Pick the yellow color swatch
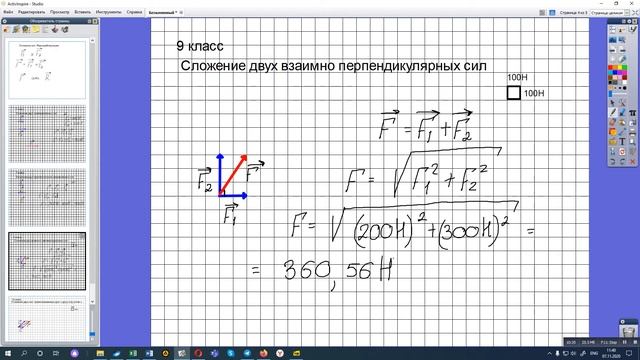 pyautogui.click(x=620, y=67)
